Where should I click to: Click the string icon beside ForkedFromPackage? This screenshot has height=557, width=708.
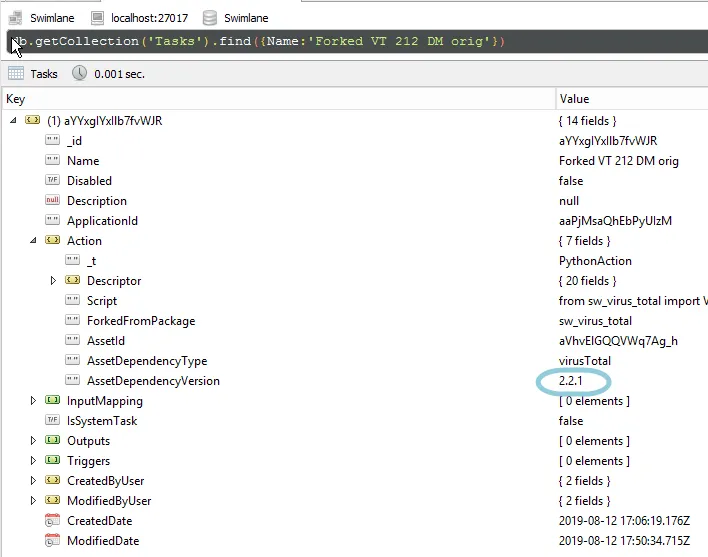72,320
